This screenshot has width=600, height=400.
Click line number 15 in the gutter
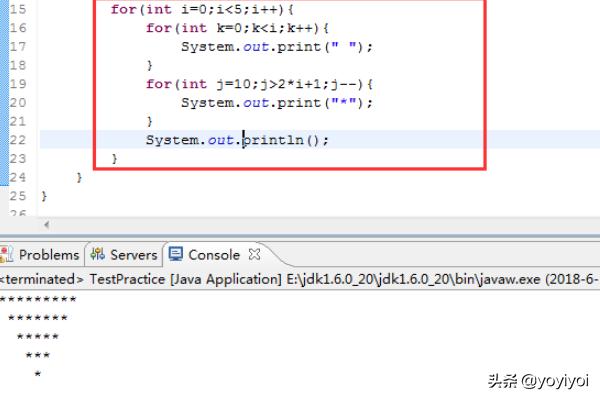click(18, 9)
